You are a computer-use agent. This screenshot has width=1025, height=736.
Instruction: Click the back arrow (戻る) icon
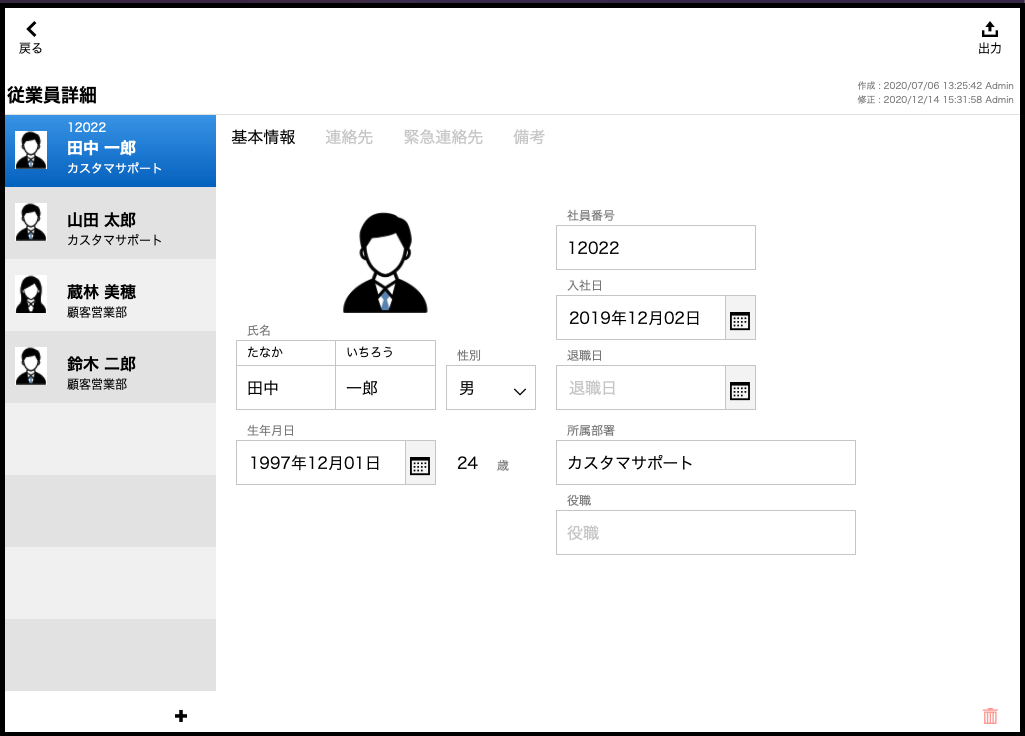pyautogui.click(x=31, y=30)
